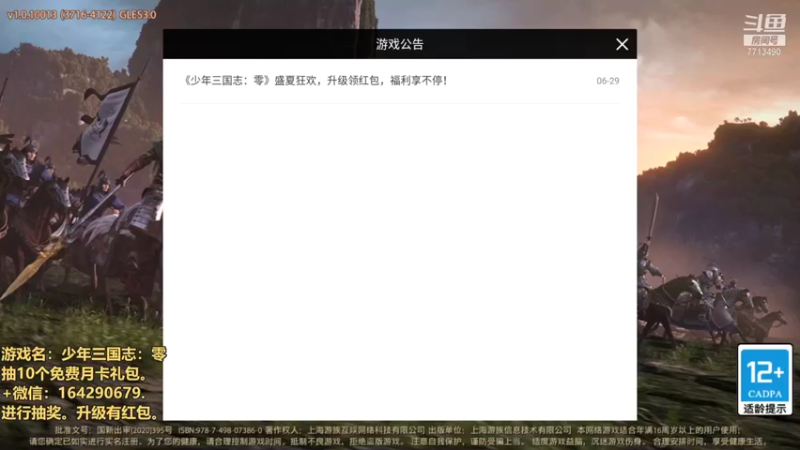Click the +微信：164290679 text line
Viewport: 800px width, 450px height.
click(x=73, y=393)
